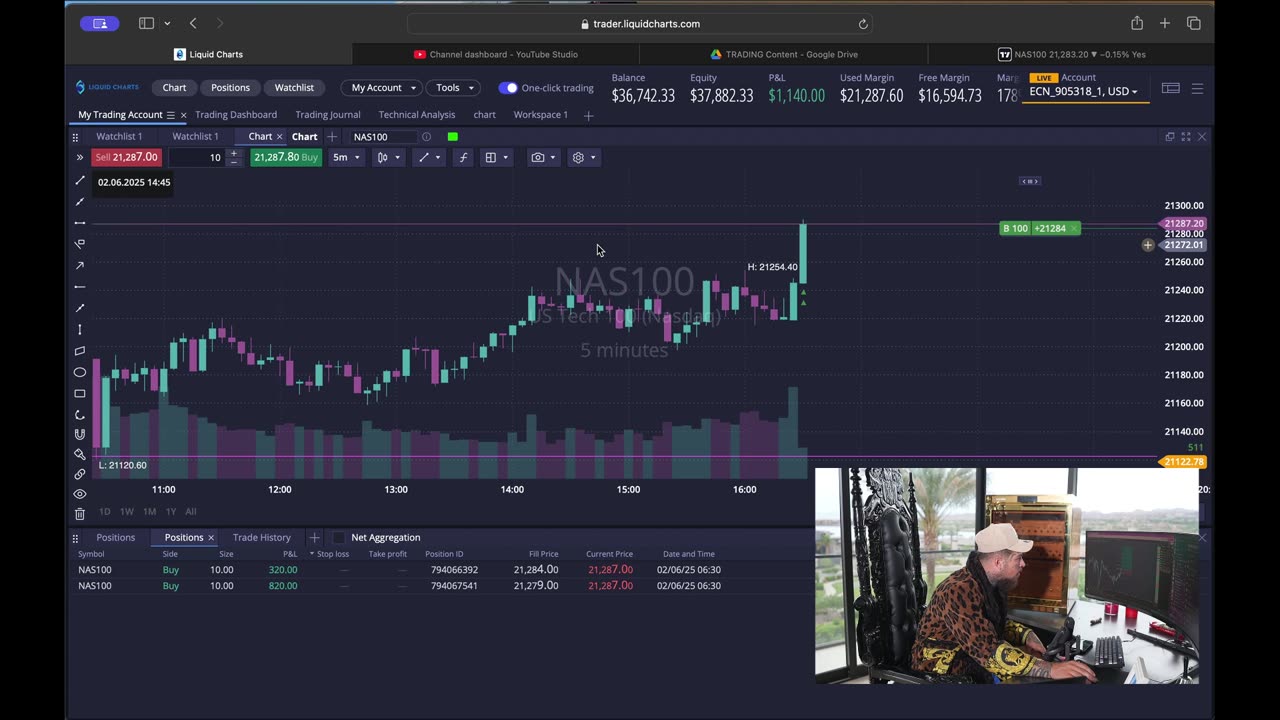Screen dimensions: 1280x720
Task: Select the 1W range button
Action: click(127, 512)
